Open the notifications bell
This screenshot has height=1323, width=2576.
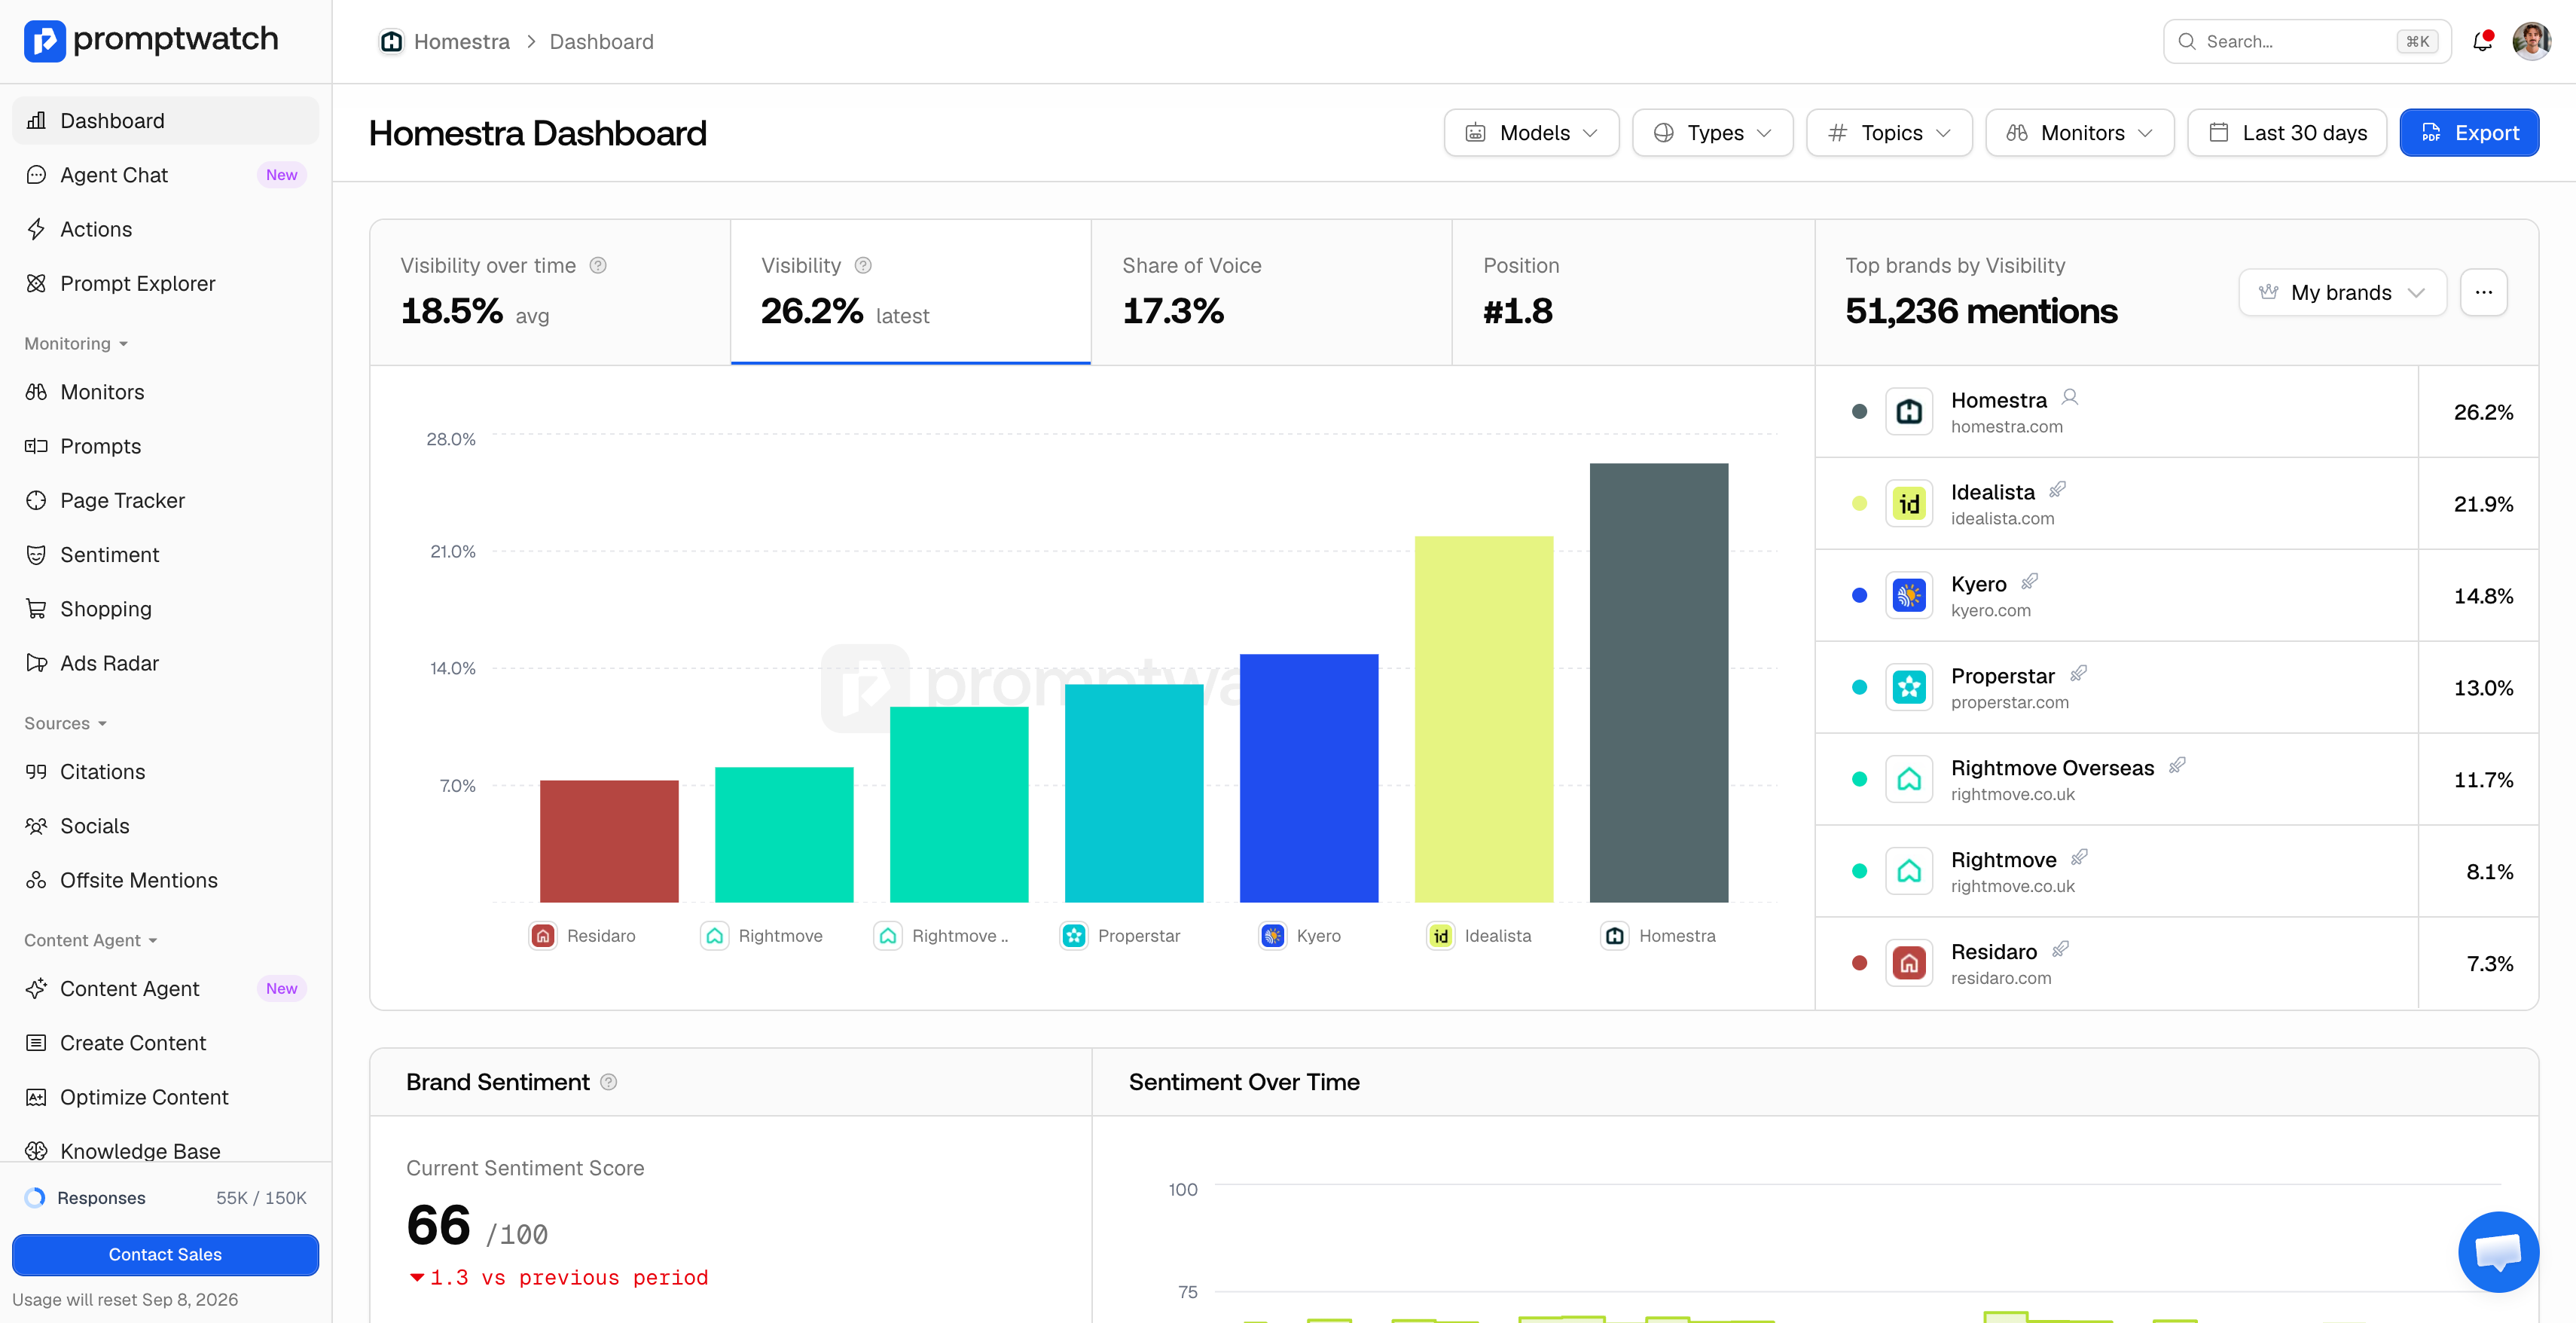(2482, 41)
